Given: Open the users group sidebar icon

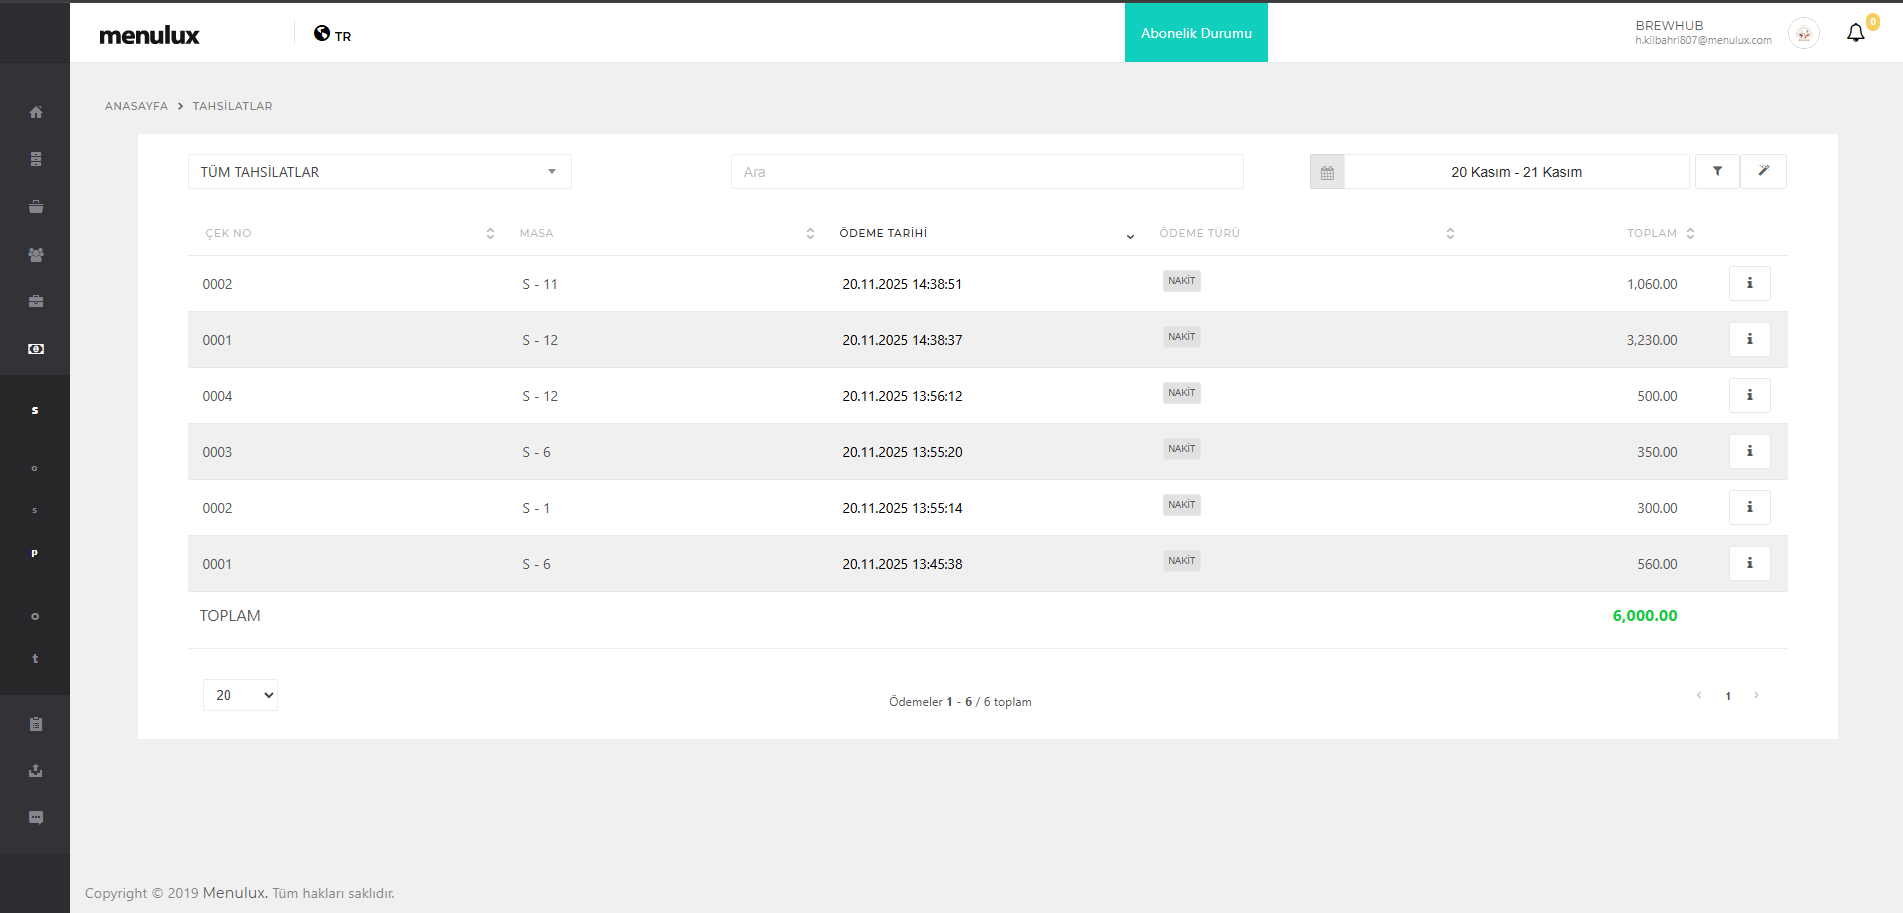Looking at the screenshot, I should click(36, 255).
